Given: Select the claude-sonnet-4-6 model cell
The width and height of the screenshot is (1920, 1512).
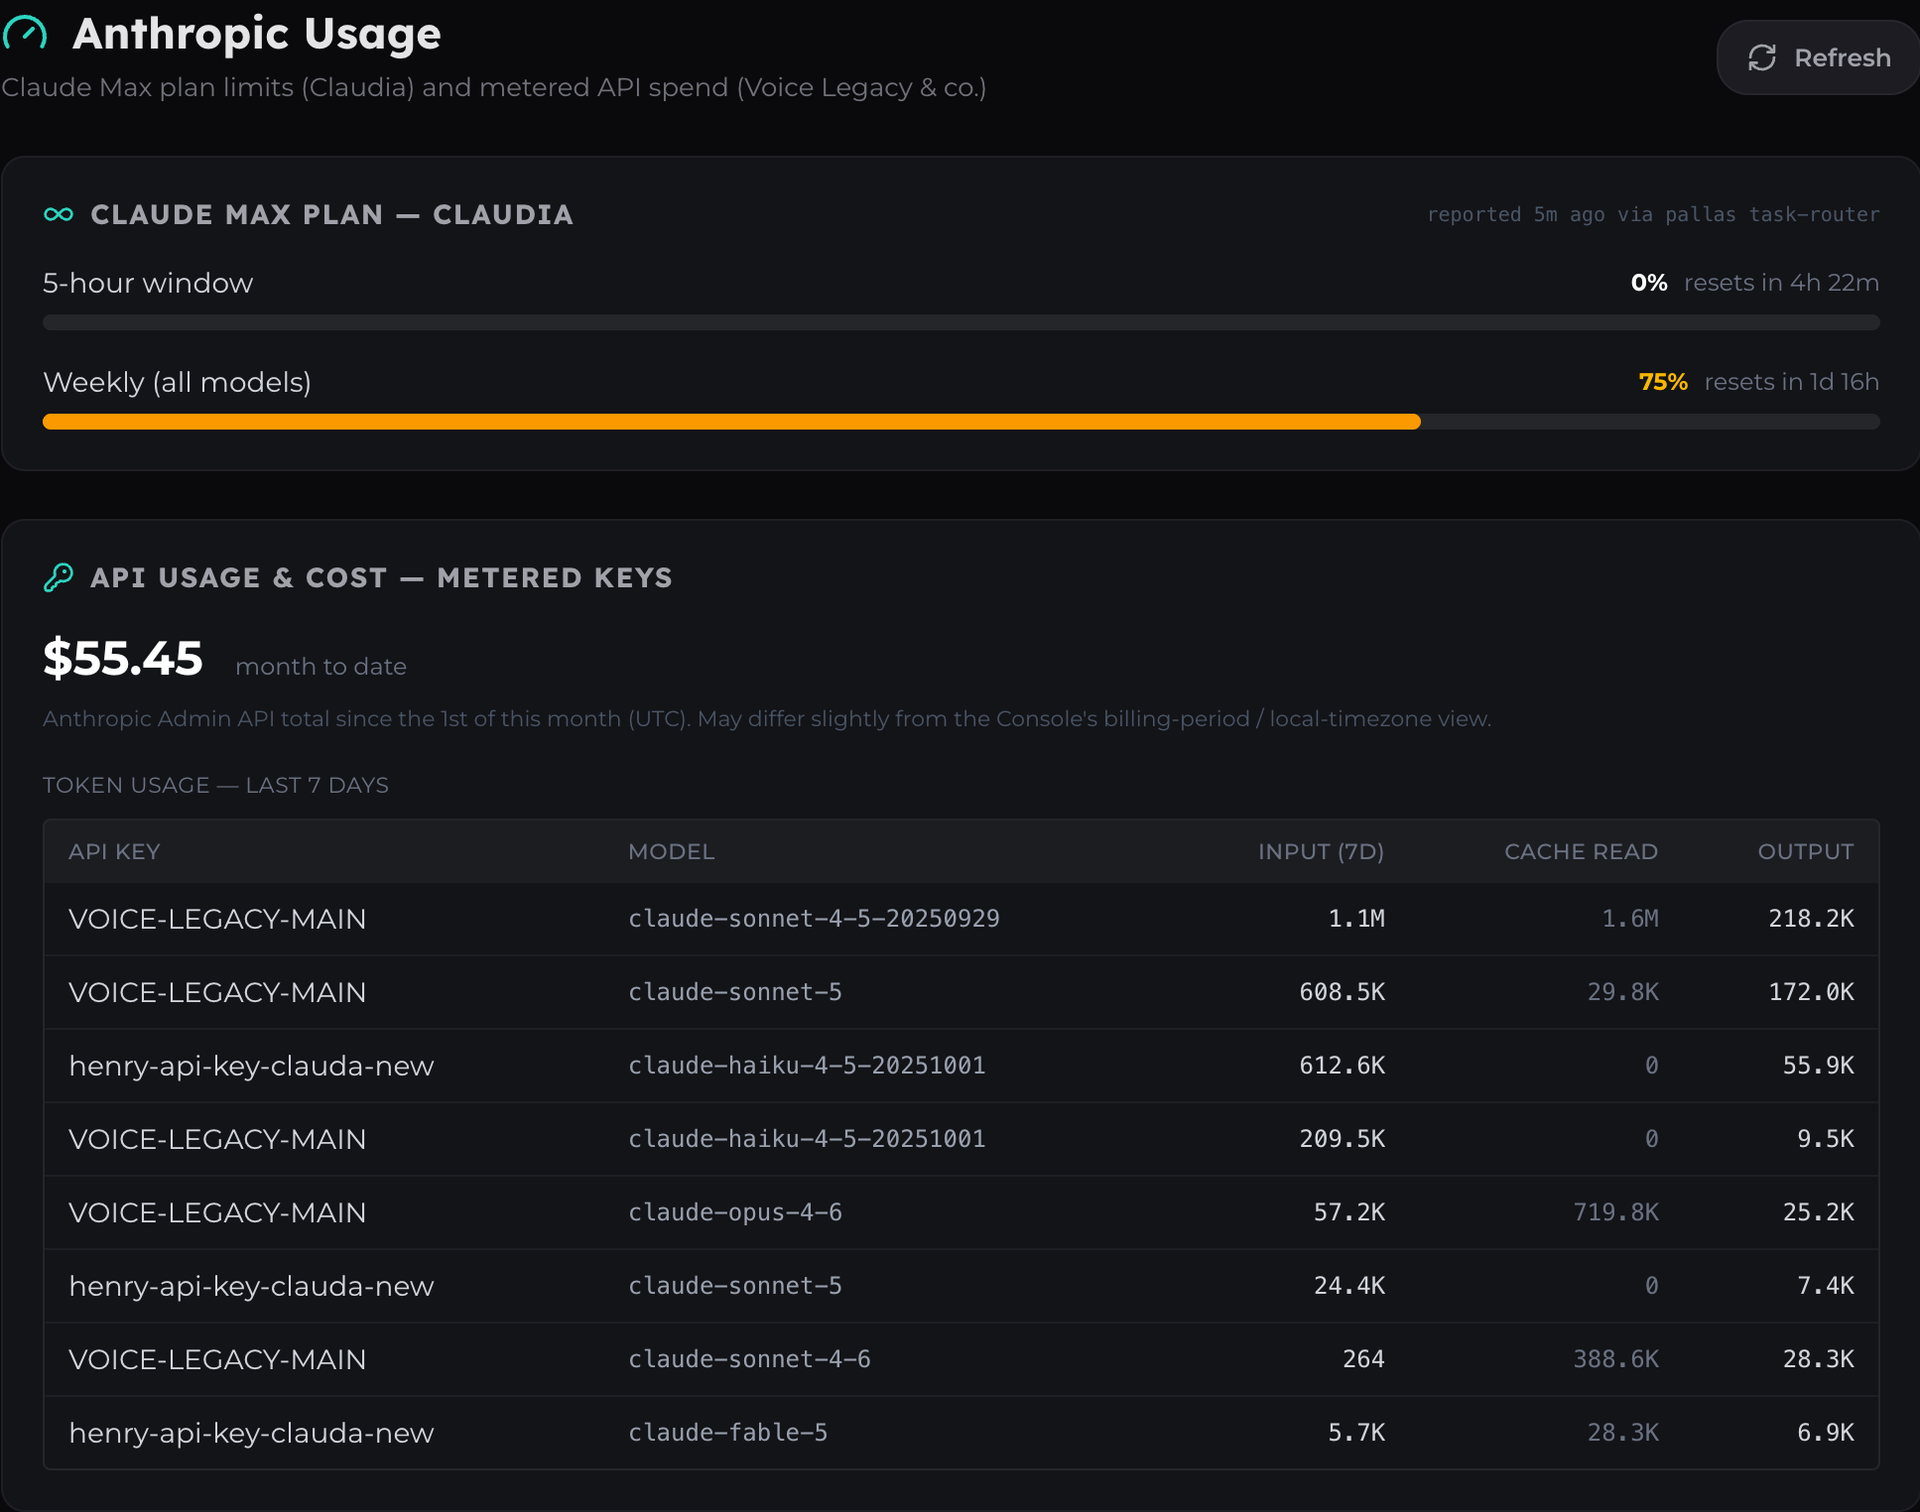Looking at the screenshot, I should click(x=749, y=1360).
